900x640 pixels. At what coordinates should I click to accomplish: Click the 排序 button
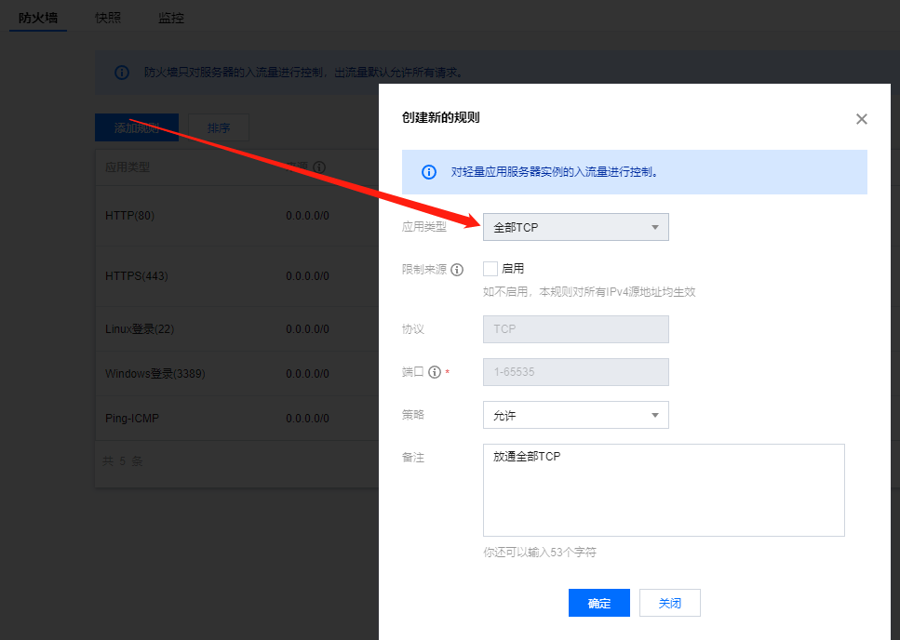click(218, 128)
